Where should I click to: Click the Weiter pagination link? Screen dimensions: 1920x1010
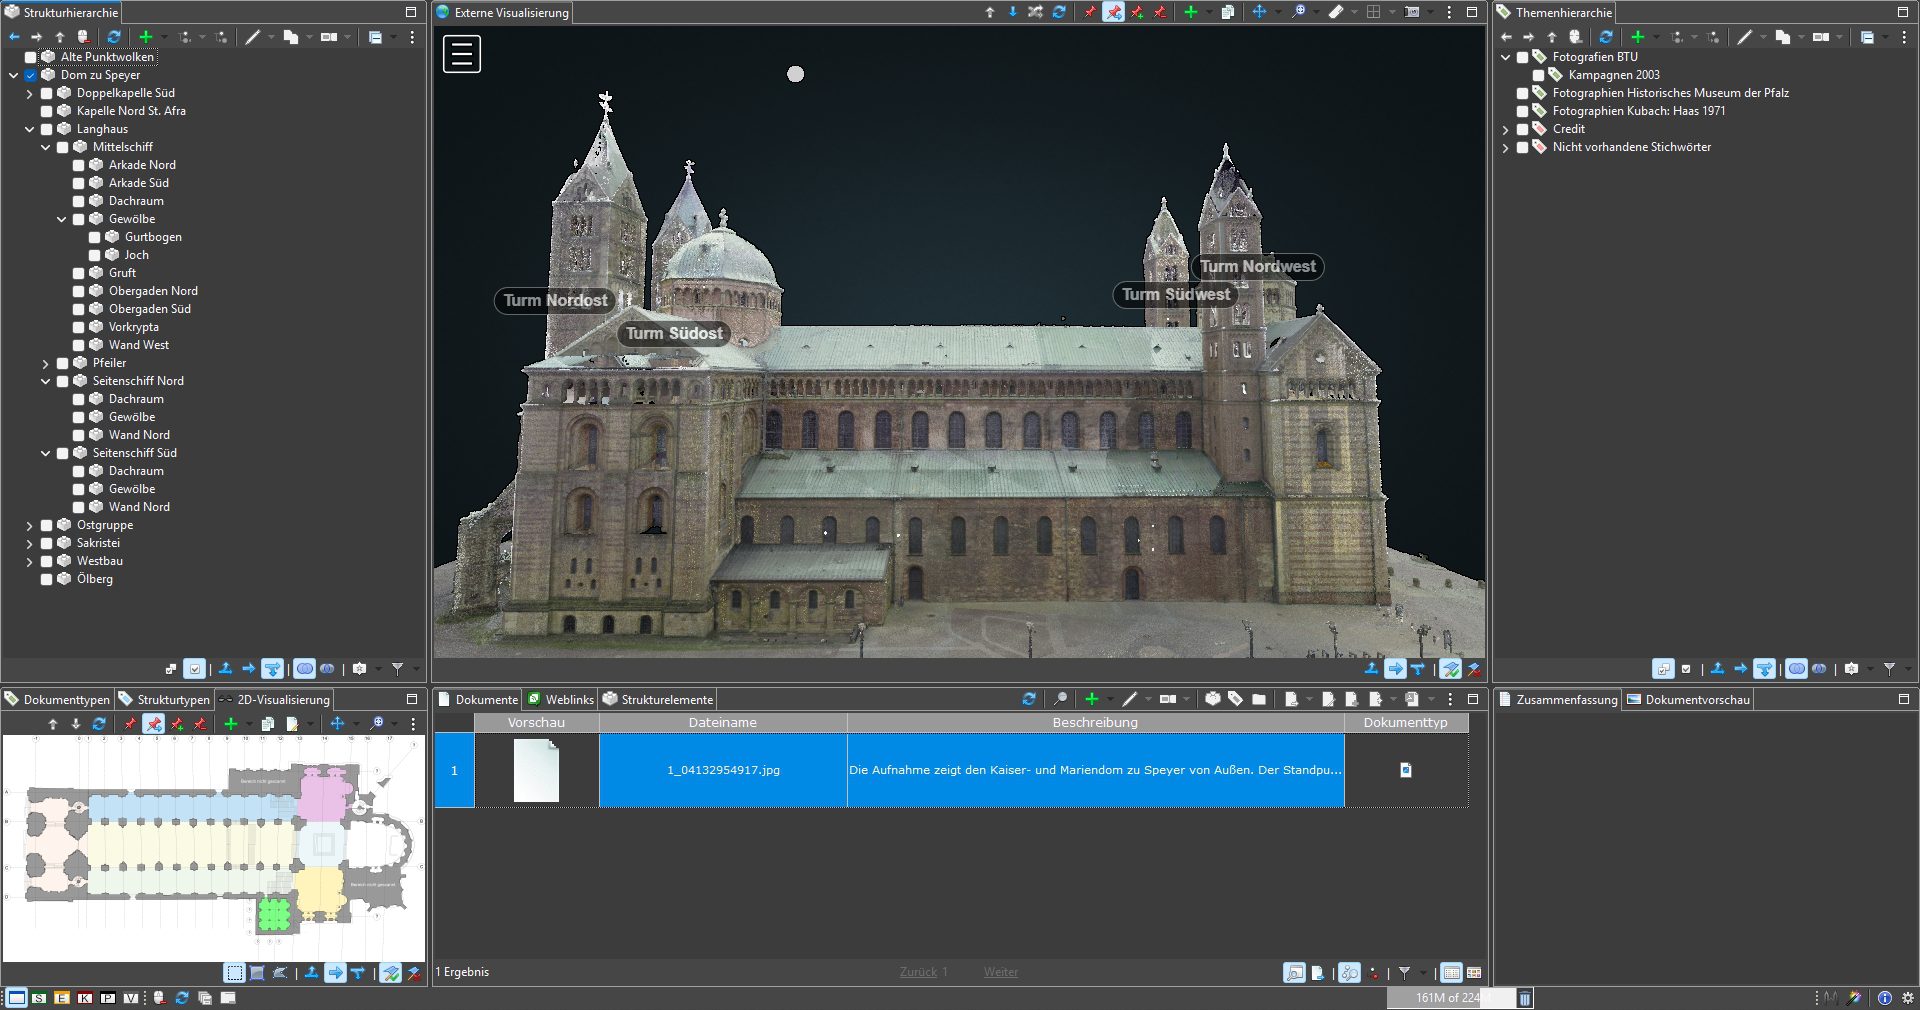coord(1000,972)
